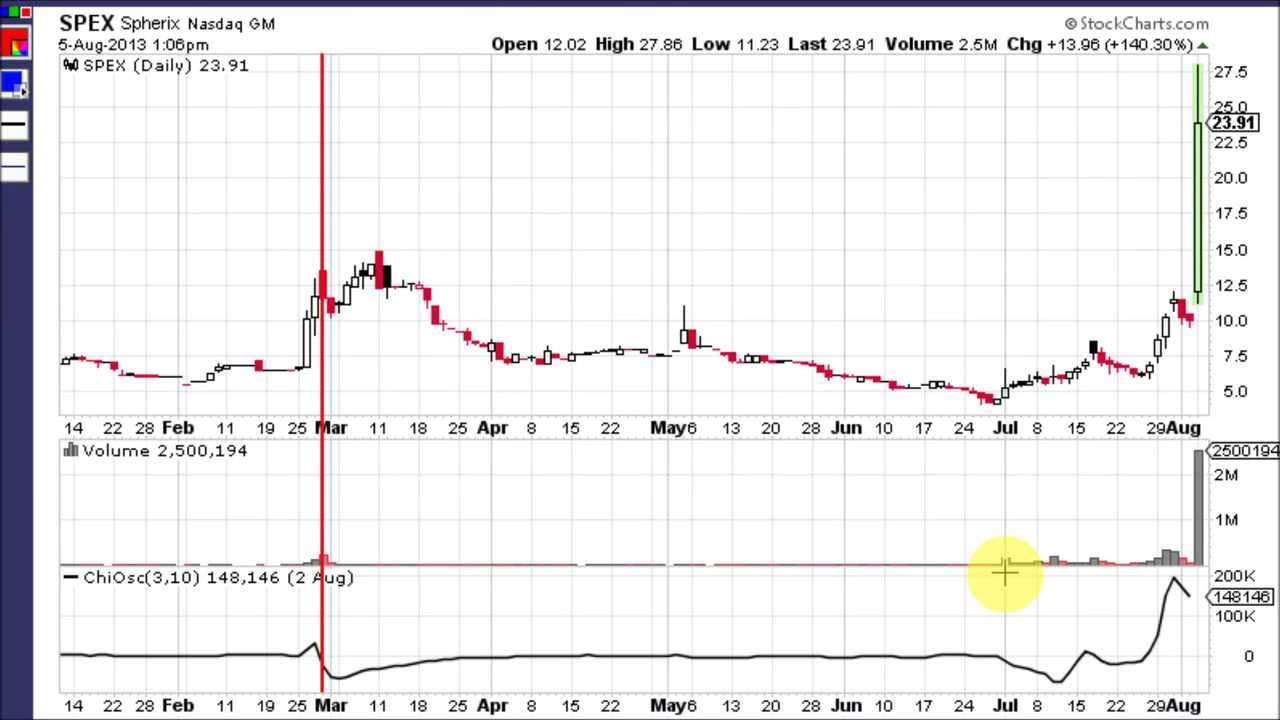Click the StockCharts.com label
The height and width of the screenshot is (720, 1280).
pos(1136,23)
